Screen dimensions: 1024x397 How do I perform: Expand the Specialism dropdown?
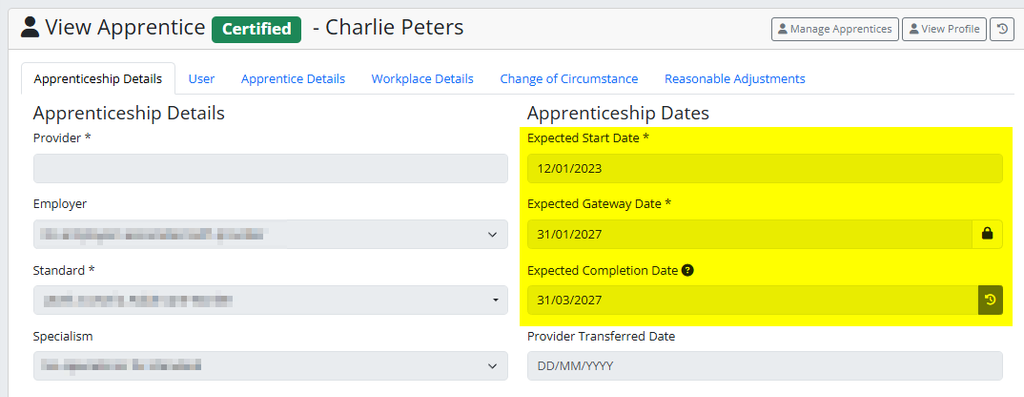270,366
